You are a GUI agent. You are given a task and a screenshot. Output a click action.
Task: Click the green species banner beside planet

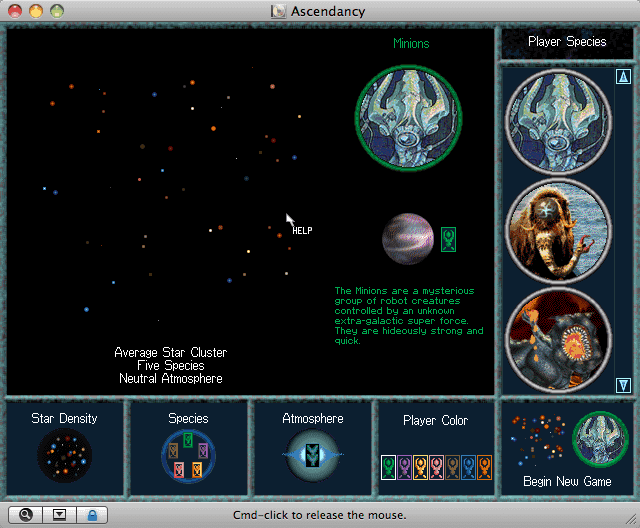448,240
